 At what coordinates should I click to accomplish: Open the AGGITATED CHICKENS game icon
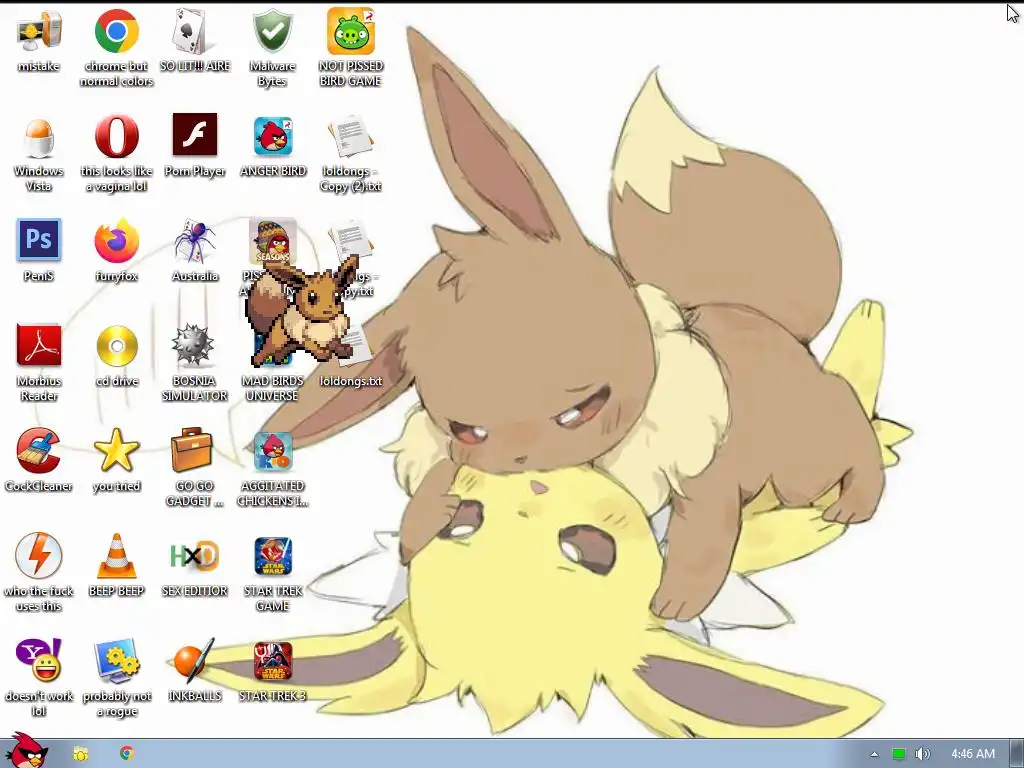click(x=273, y=451)
